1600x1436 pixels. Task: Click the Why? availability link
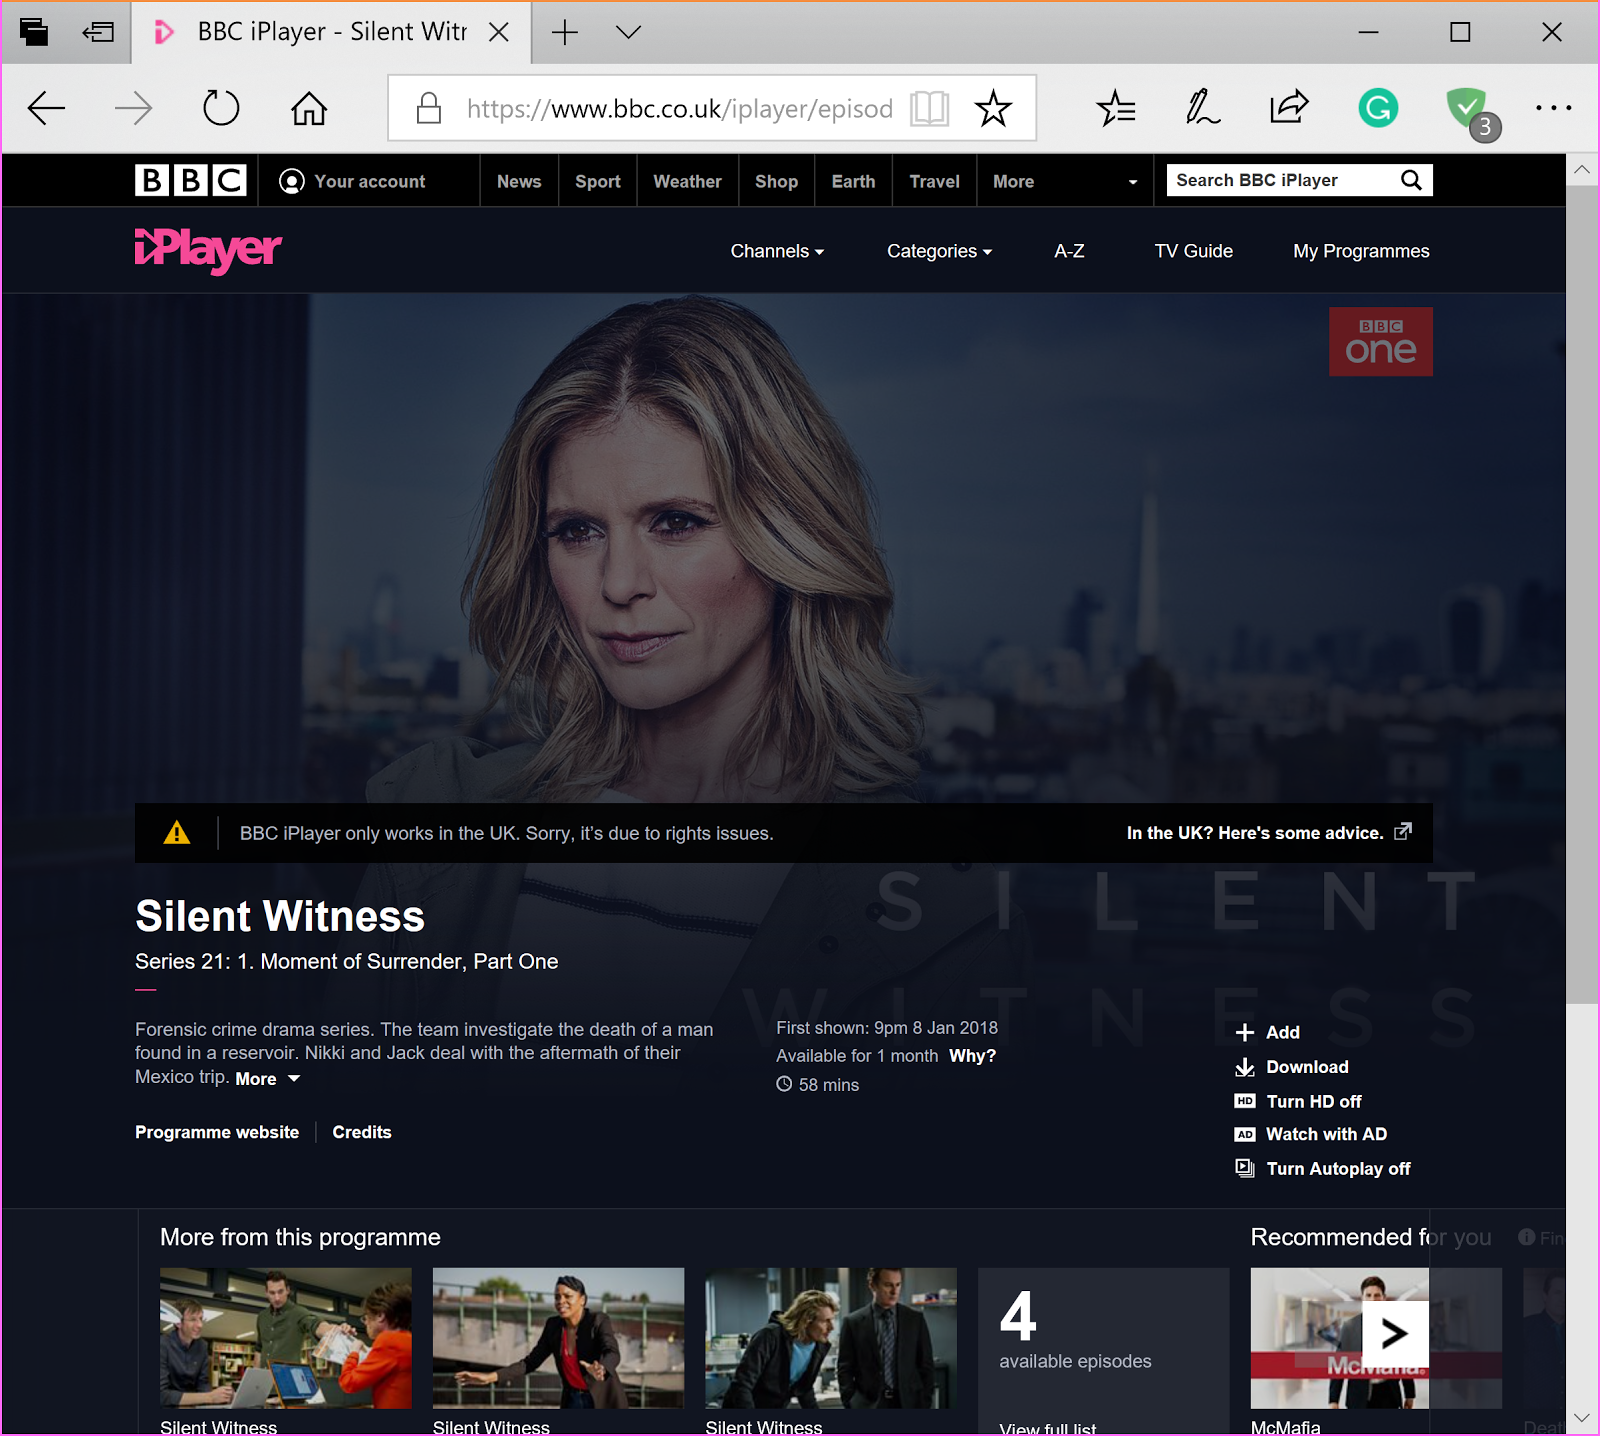coord(972,1056)
